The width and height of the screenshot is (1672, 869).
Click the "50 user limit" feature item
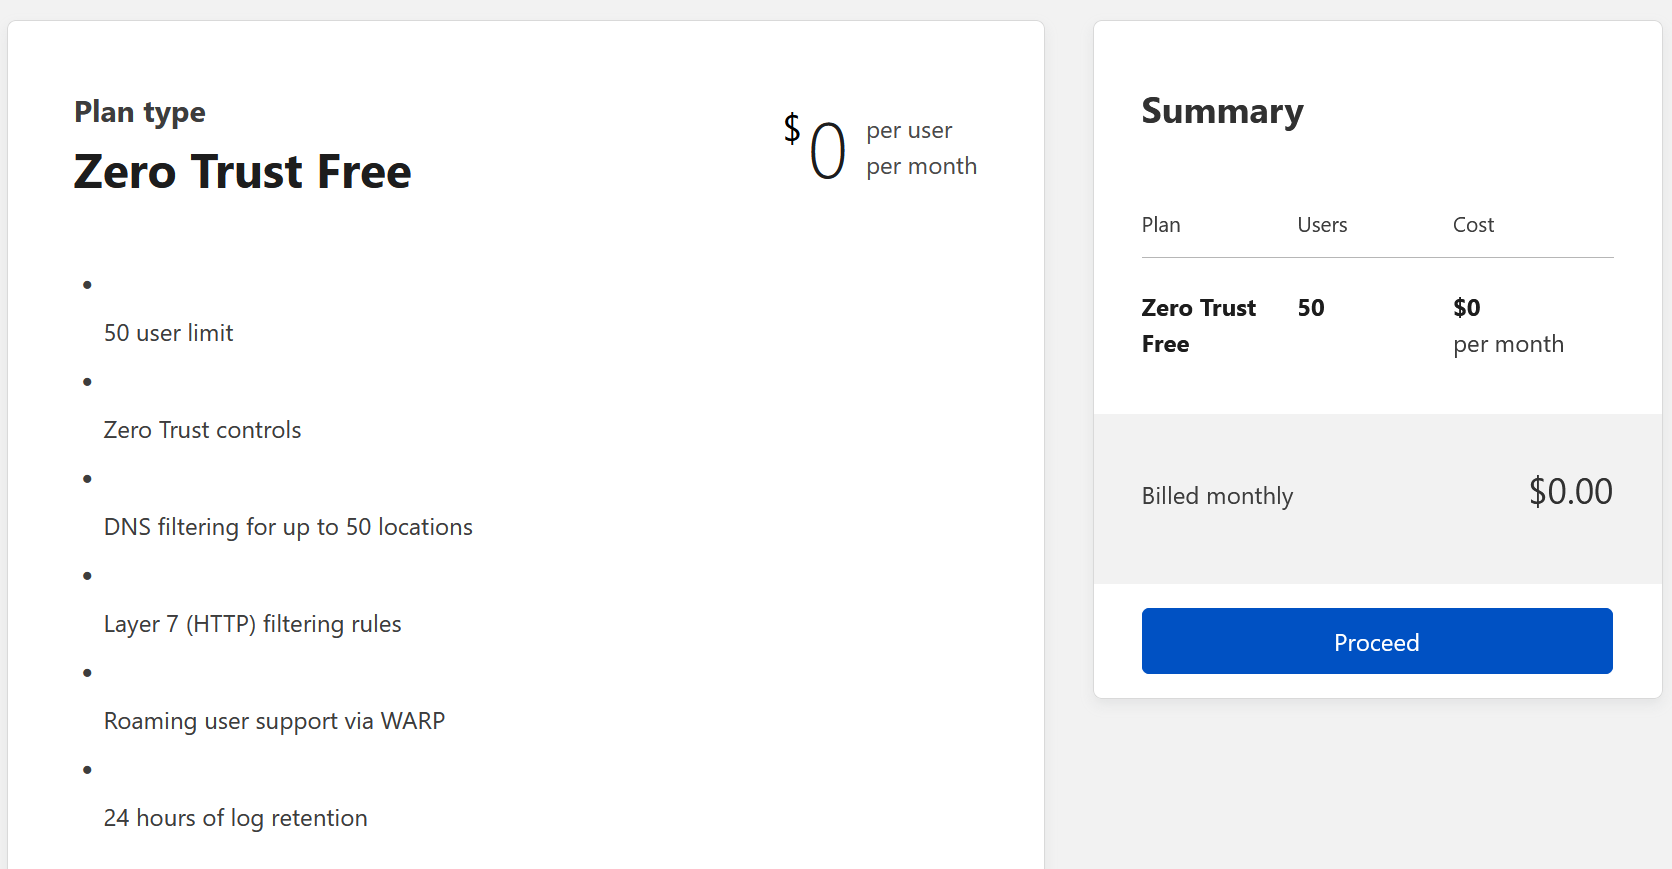tap(168, 333)
